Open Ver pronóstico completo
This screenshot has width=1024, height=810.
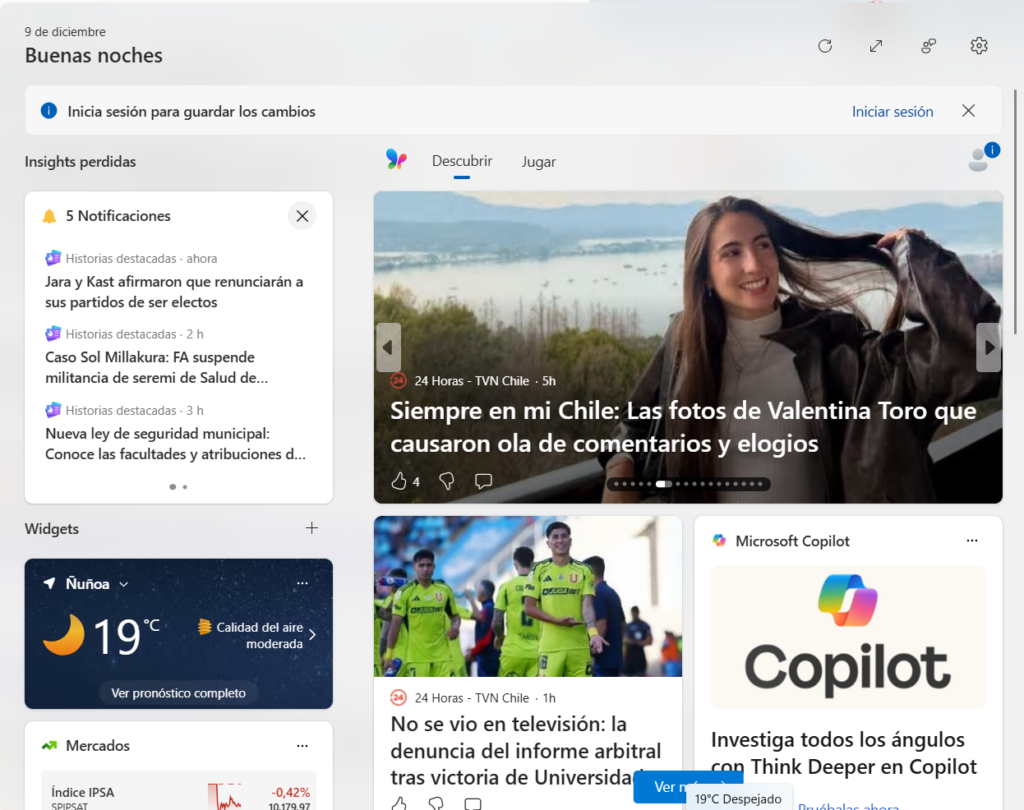[178, 691]
